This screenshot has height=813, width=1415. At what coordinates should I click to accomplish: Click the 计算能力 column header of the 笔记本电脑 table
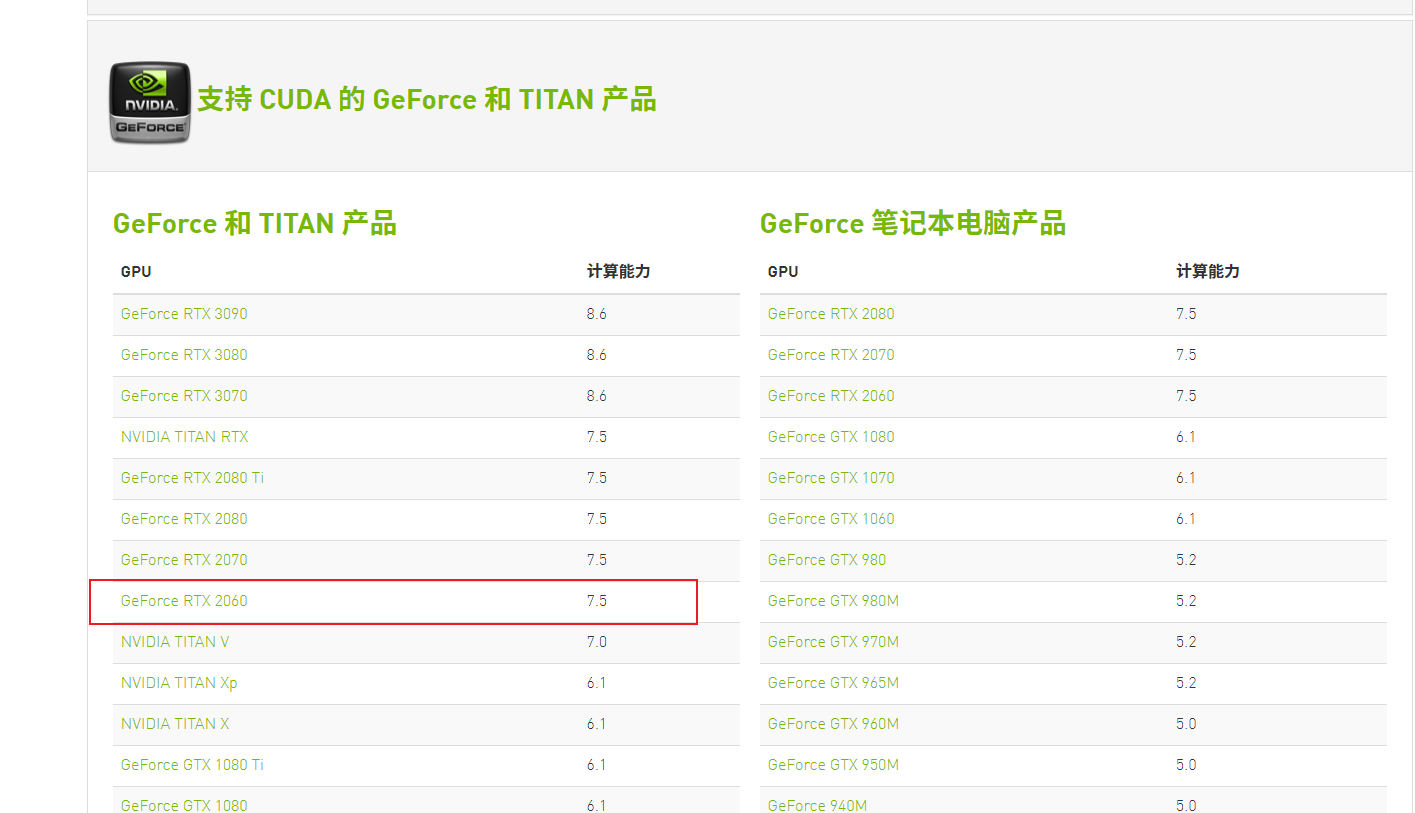[1208, 272]
